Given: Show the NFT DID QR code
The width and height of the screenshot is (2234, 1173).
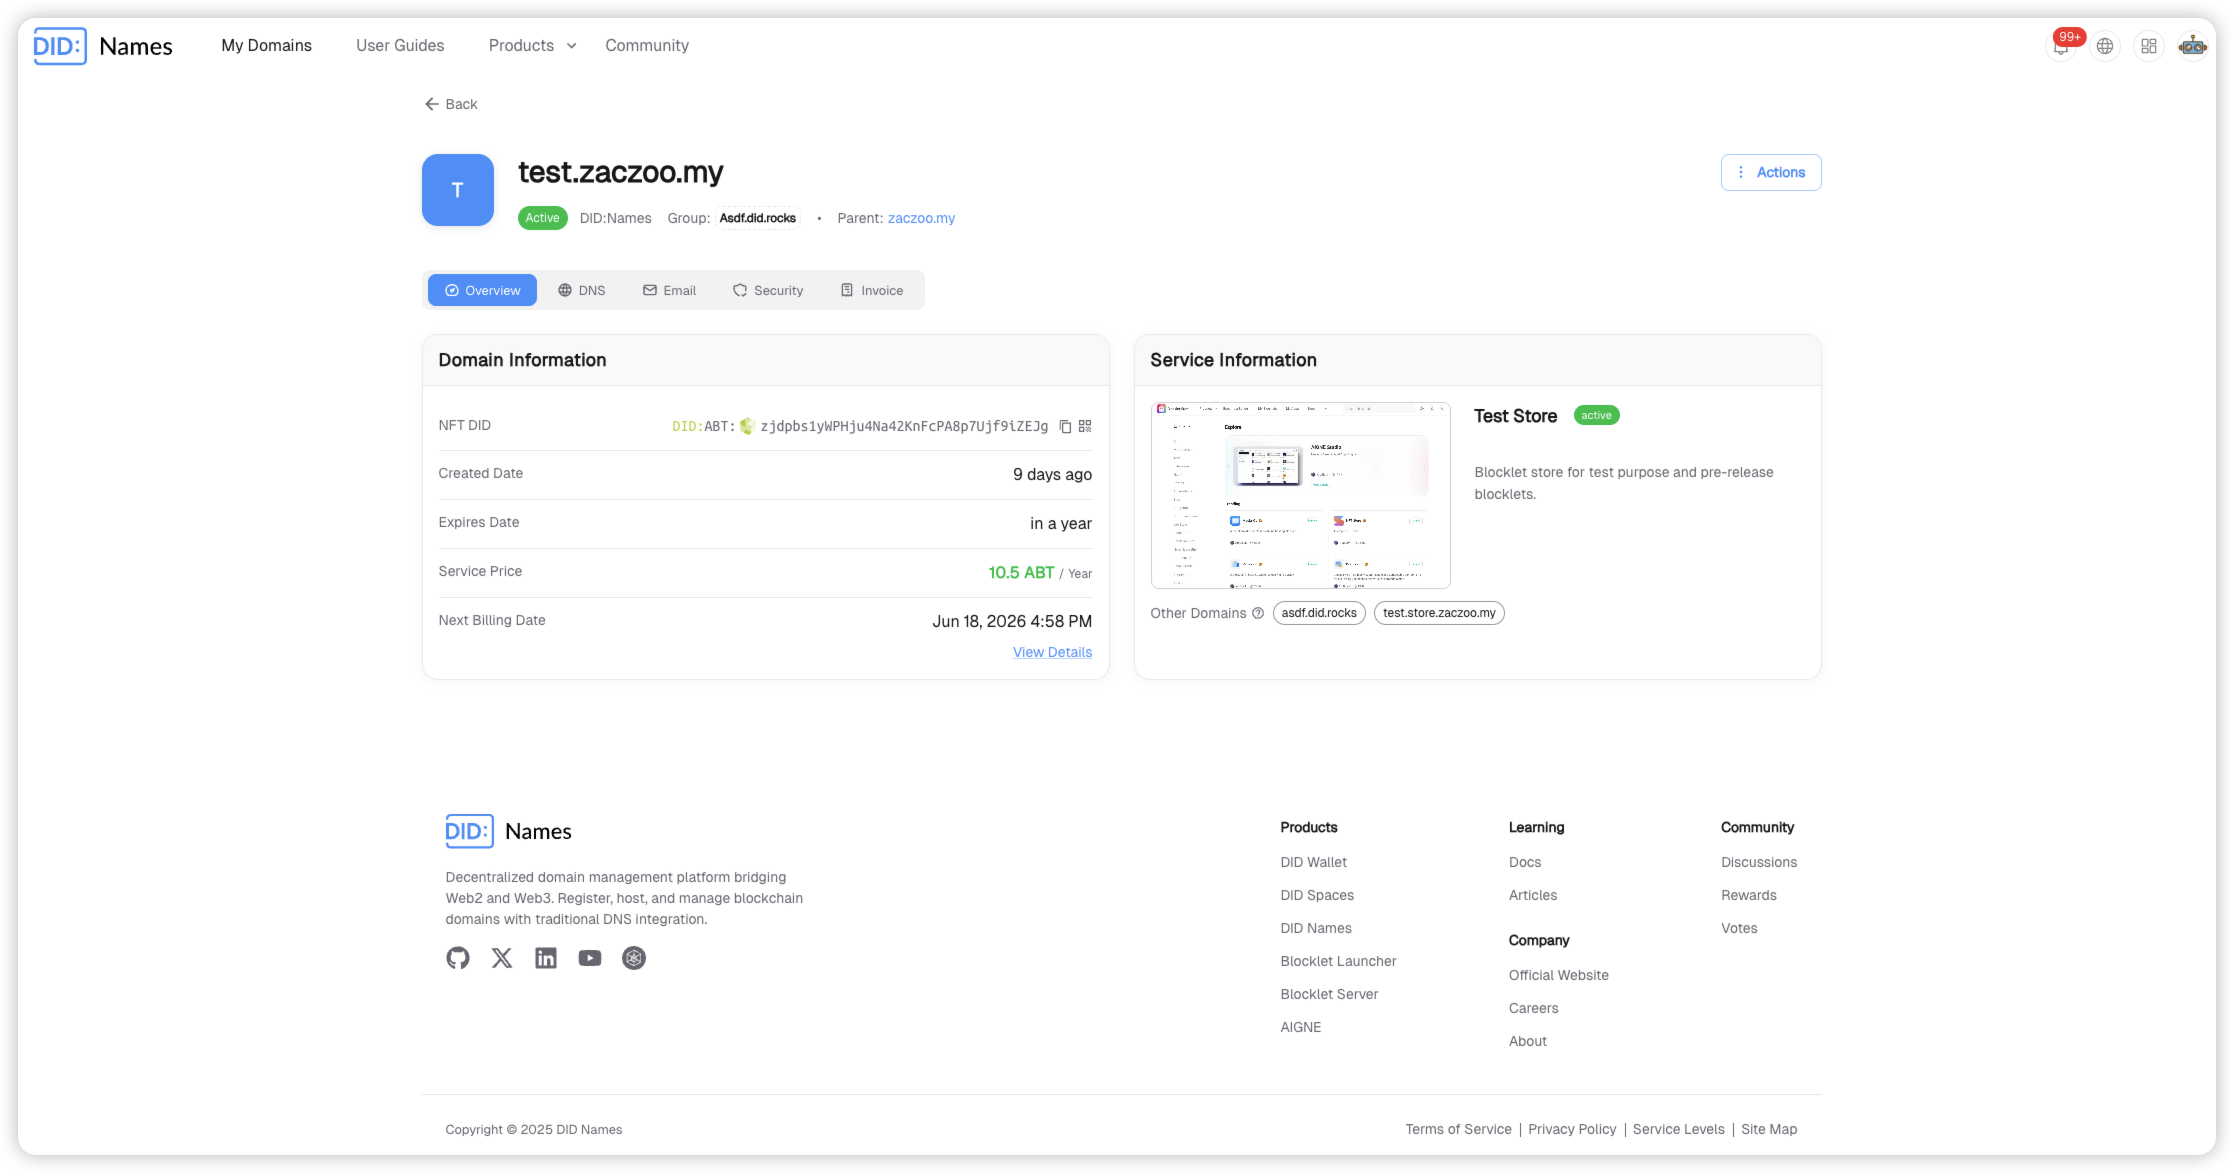Looking at the screenshot, I should pyautogui.click(x=1085, y=426).
